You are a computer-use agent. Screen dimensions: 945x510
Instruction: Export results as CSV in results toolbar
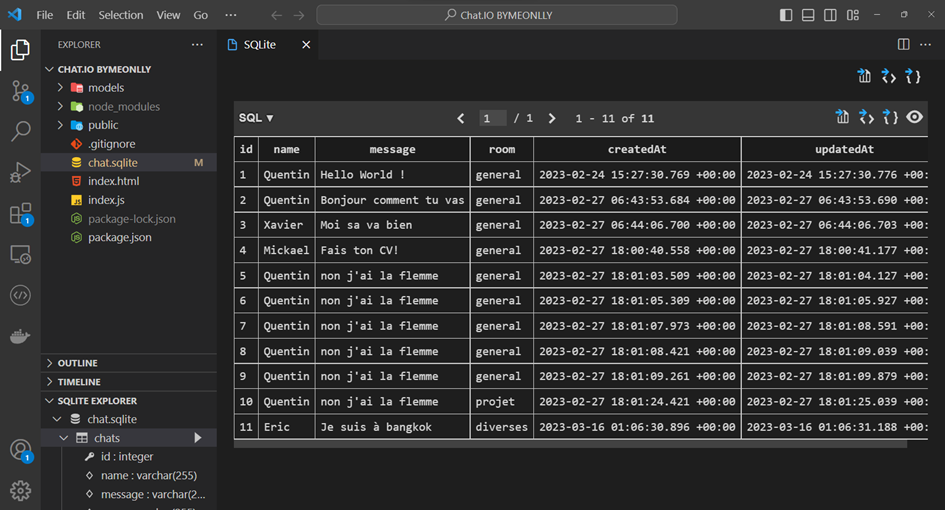pyautogui.click(x=843, y=117)
